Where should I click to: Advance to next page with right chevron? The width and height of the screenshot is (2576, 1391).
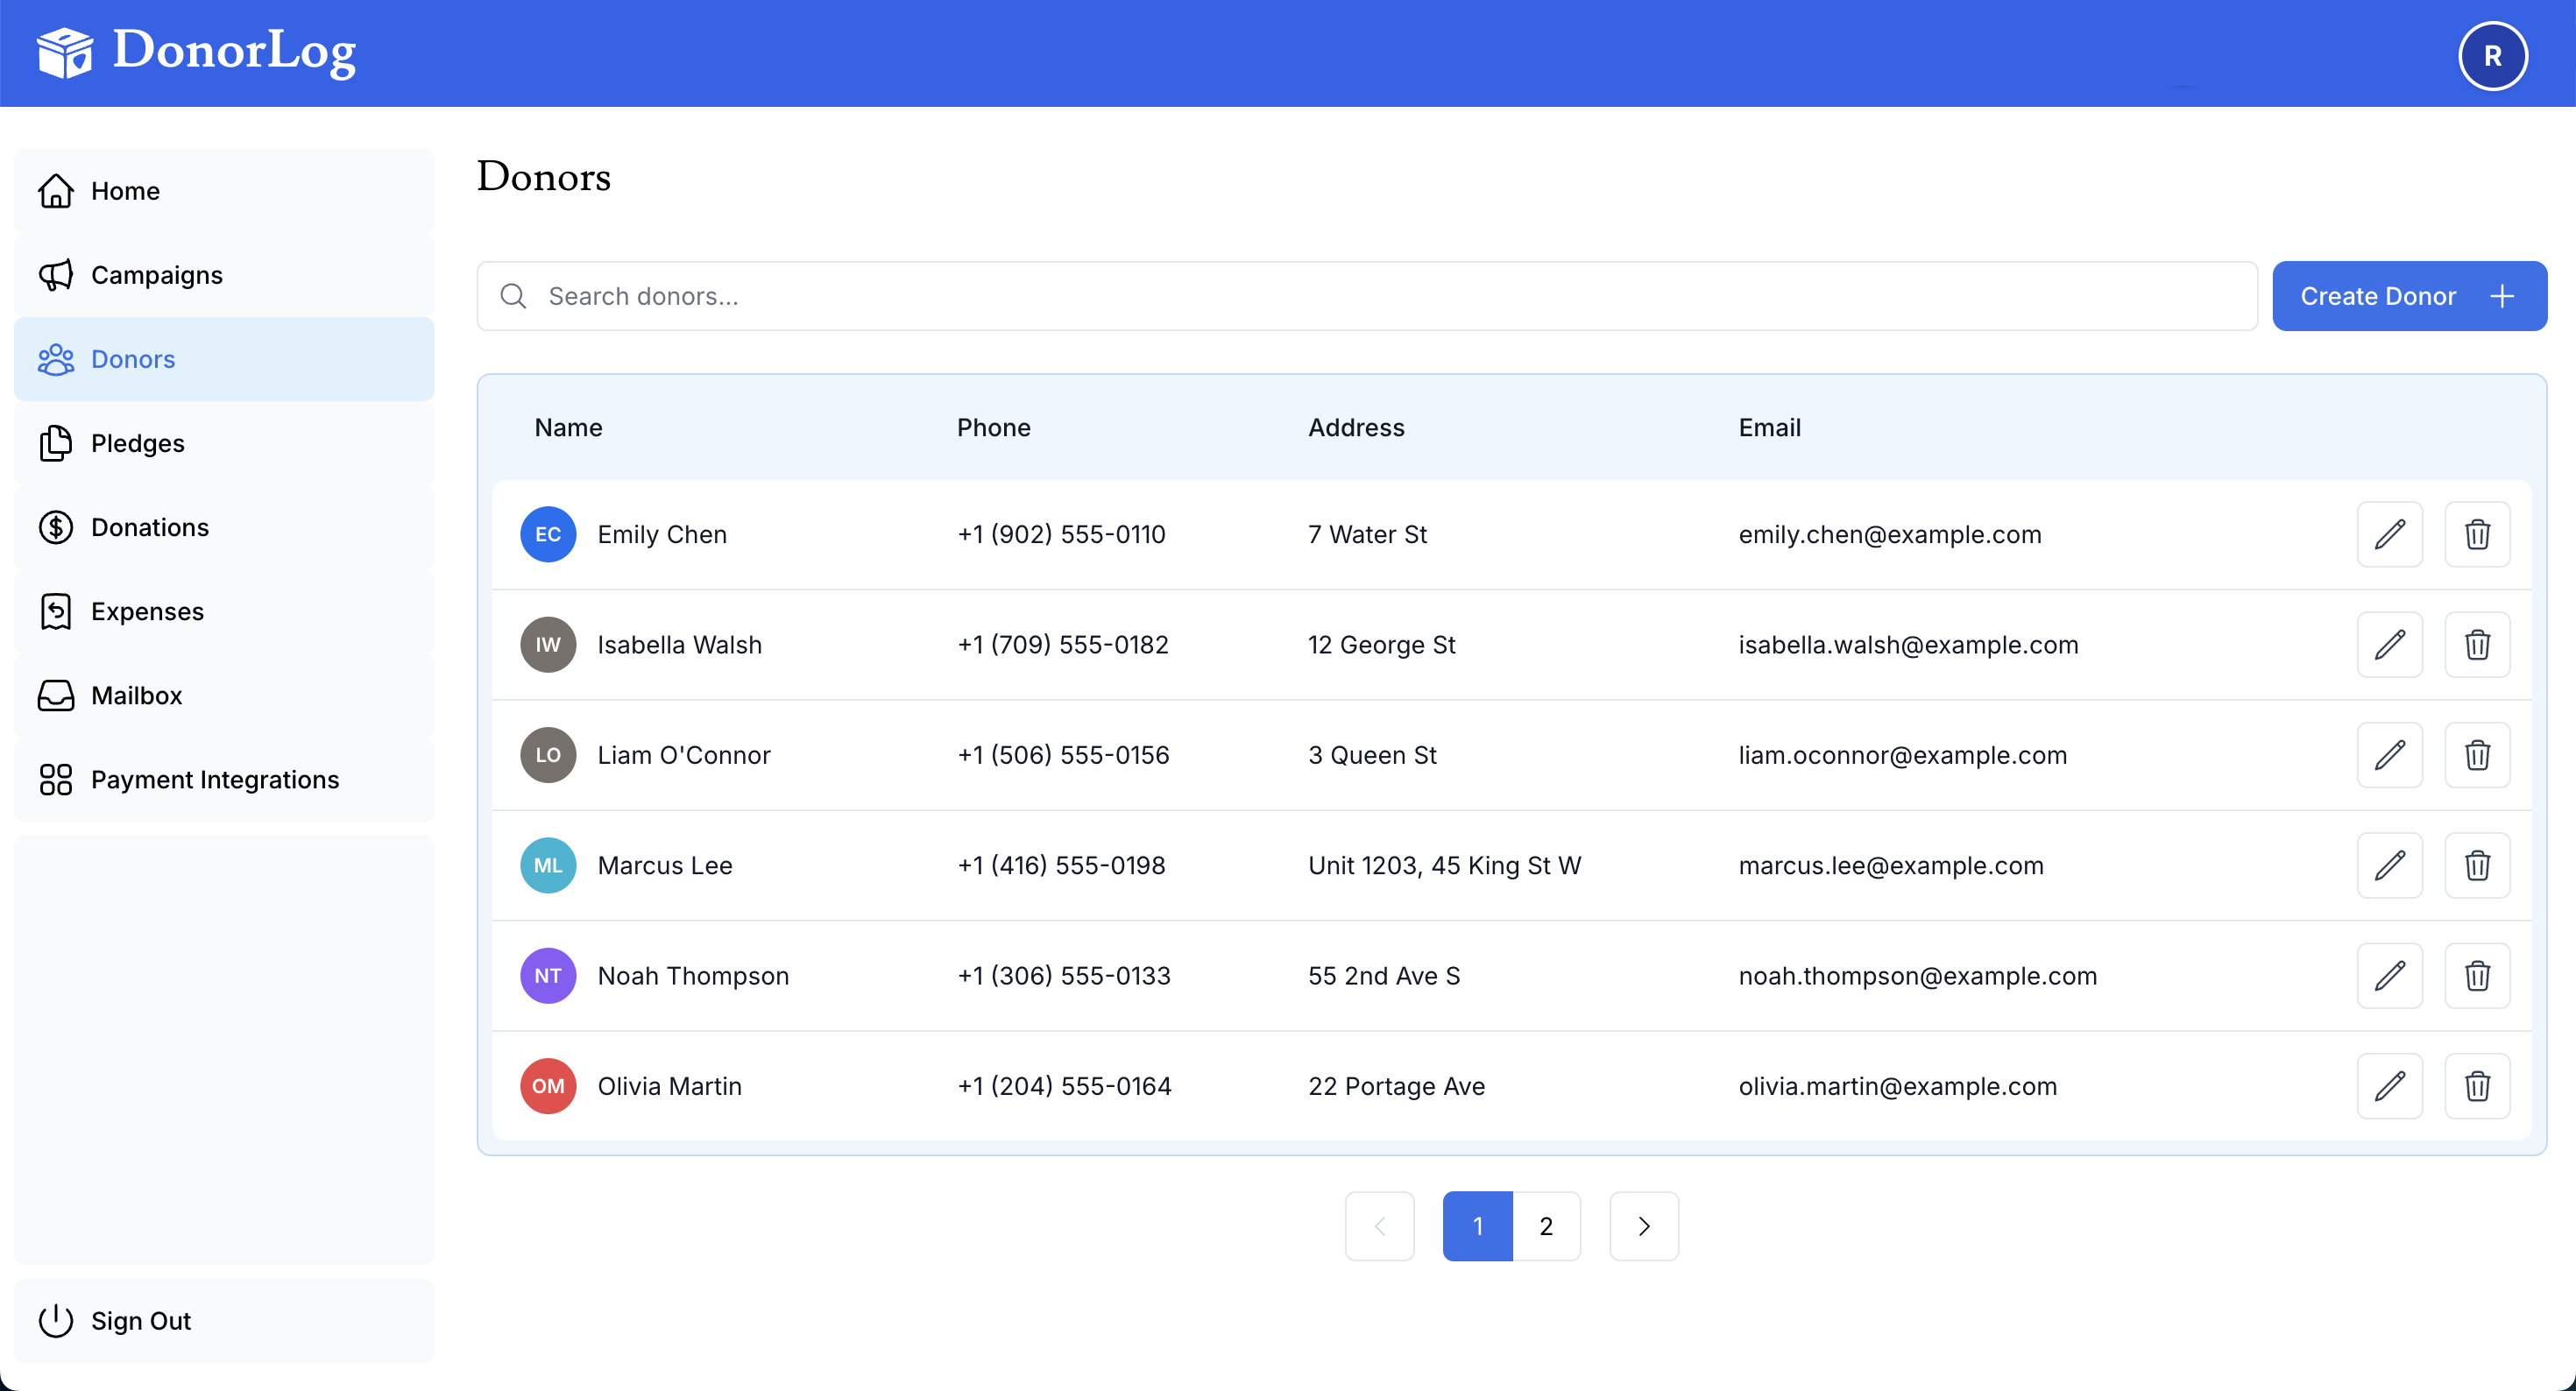click(1643, 1226)
